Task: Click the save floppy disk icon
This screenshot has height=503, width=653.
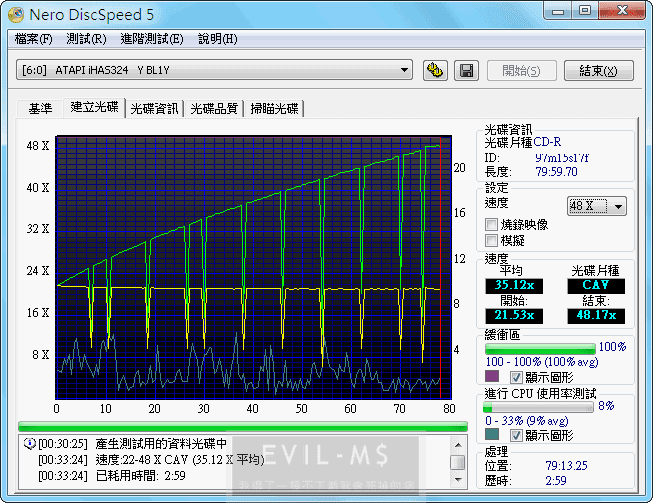Action: [x=466, y=70]
